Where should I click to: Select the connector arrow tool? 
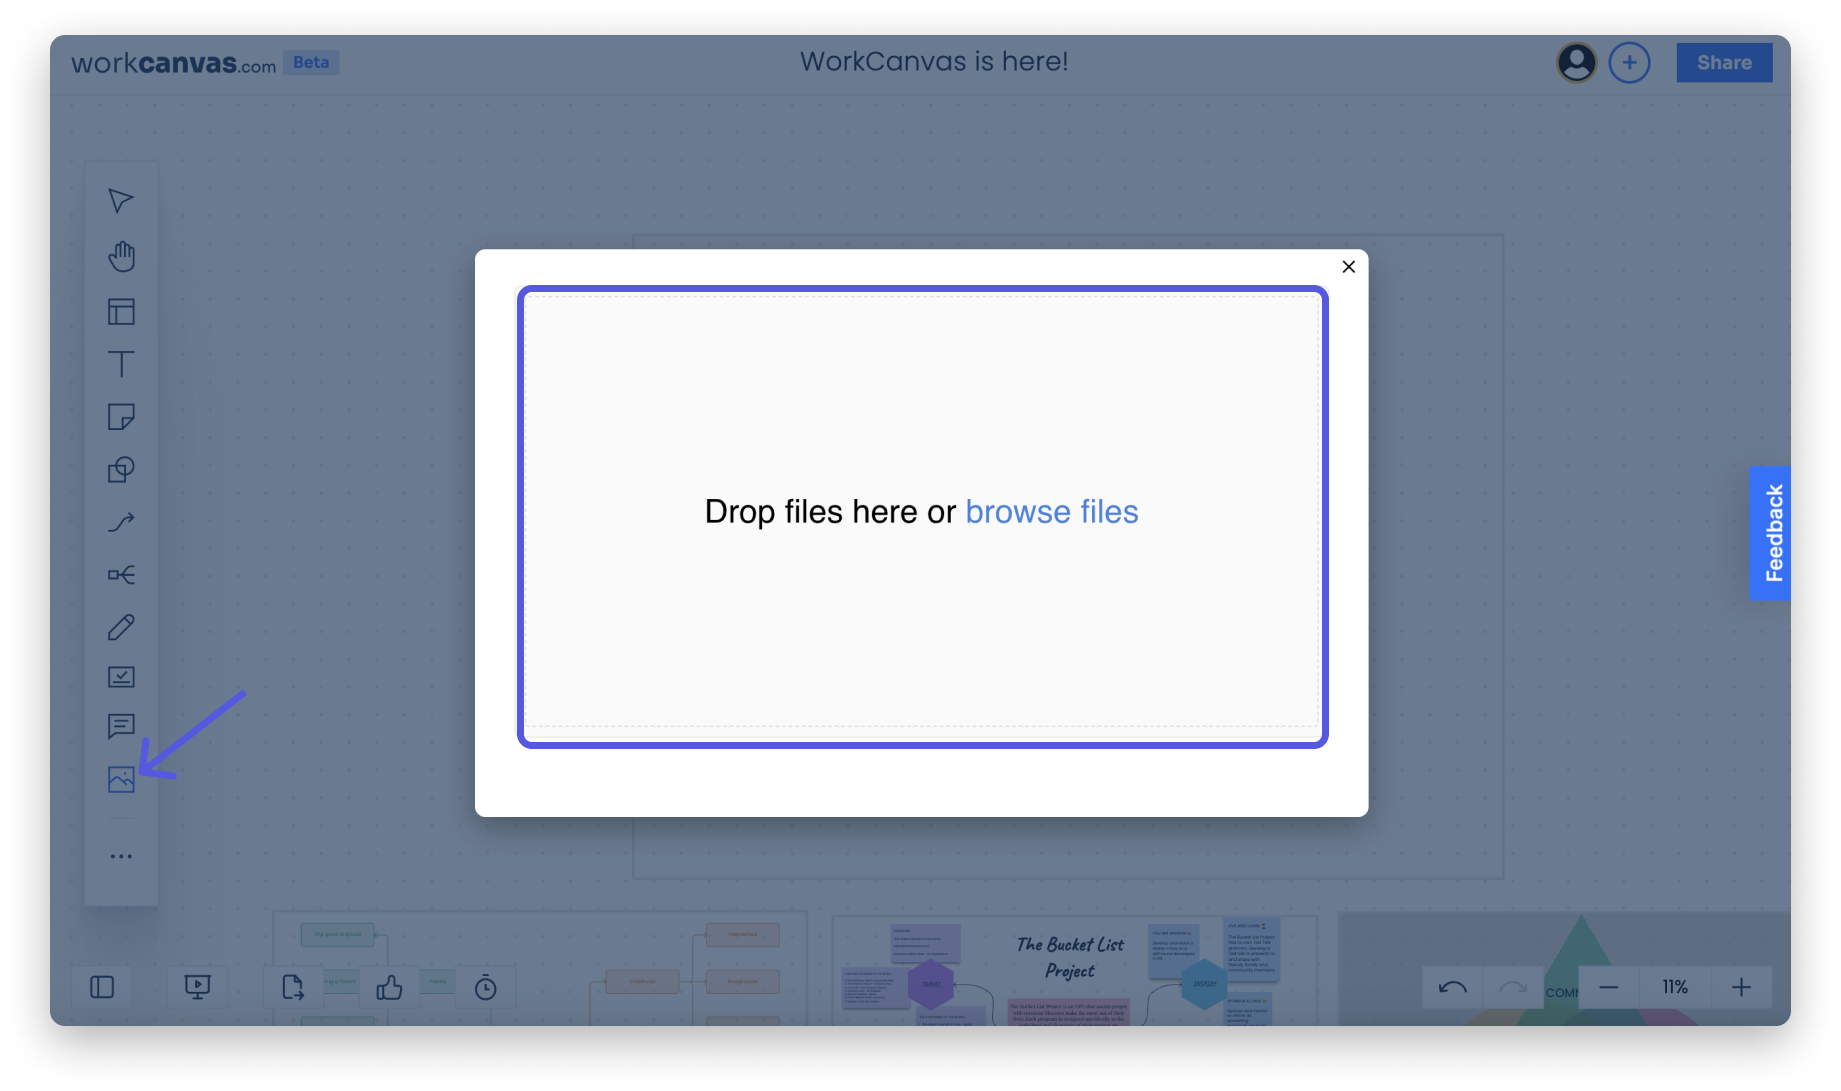click(120, 521)
